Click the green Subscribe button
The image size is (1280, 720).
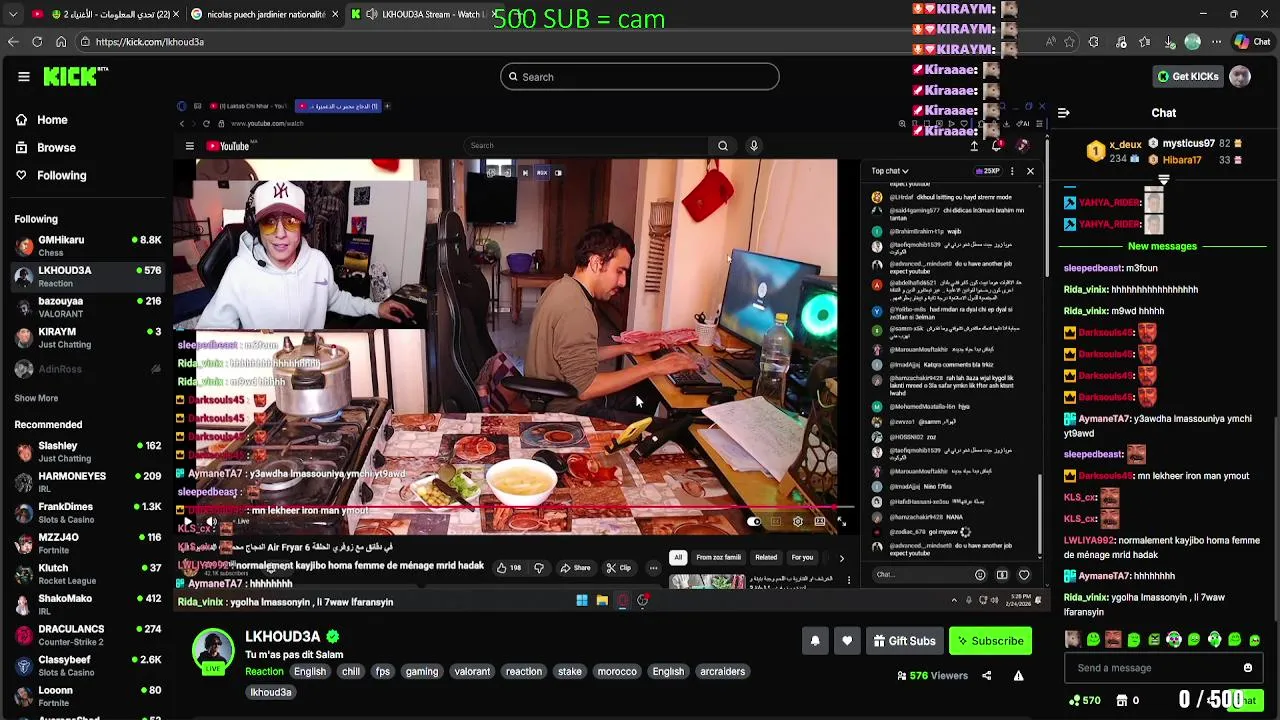(x=990, y=641)
